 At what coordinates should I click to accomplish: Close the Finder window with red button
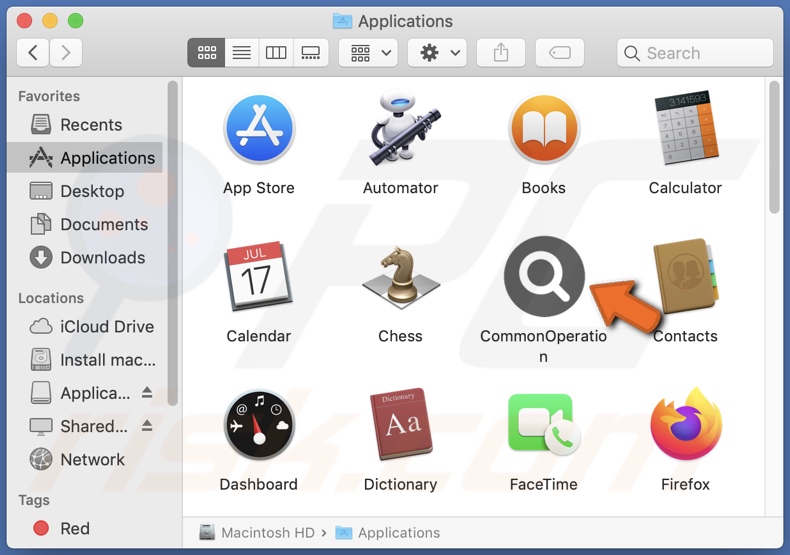click(24, 21)
